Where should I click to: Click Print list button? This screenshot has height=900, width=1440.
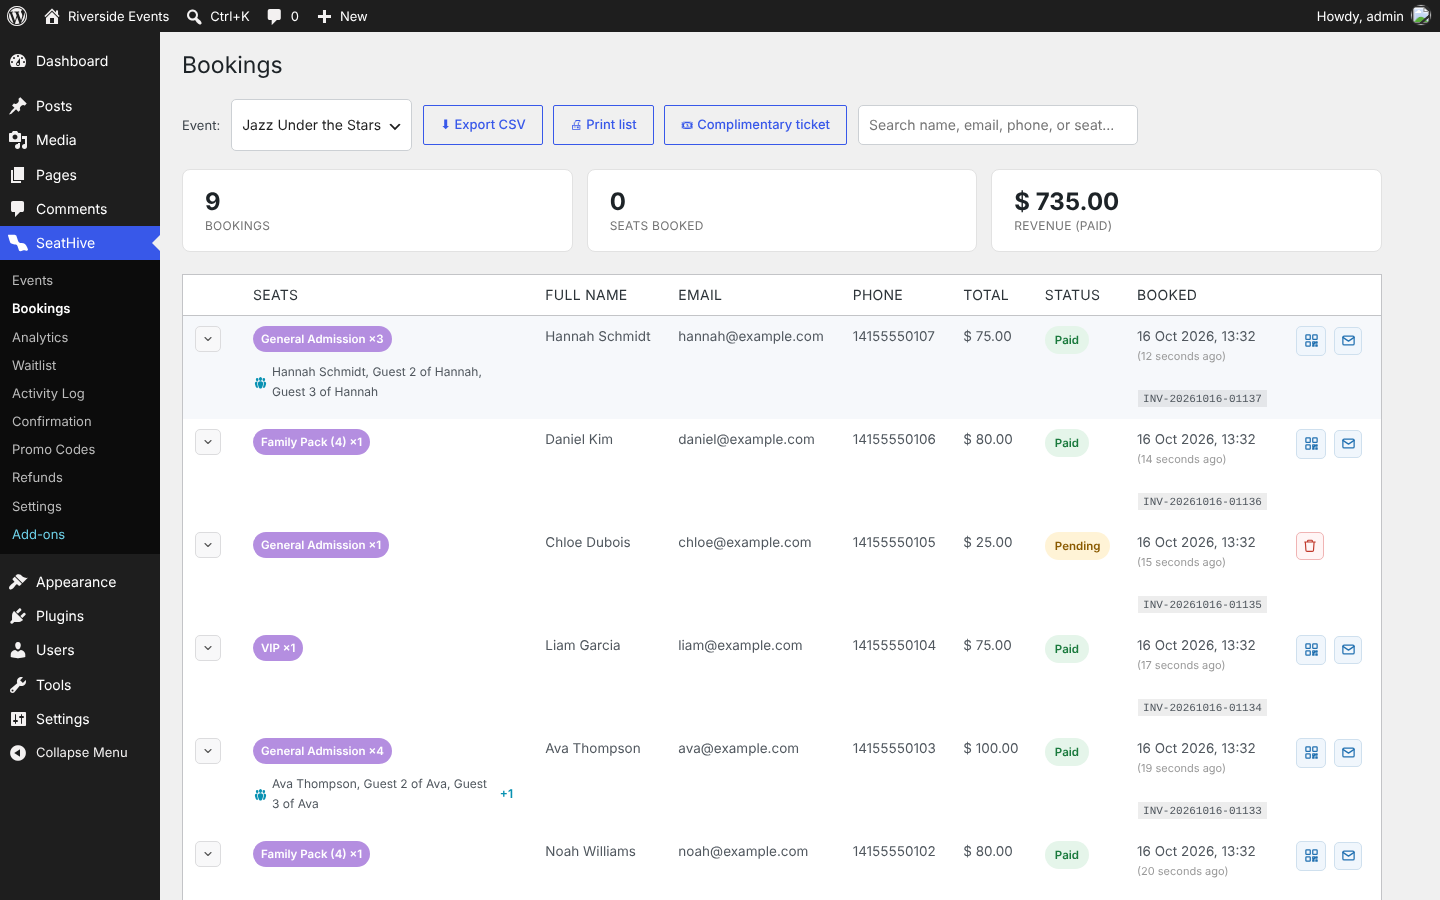coord(603,125)
